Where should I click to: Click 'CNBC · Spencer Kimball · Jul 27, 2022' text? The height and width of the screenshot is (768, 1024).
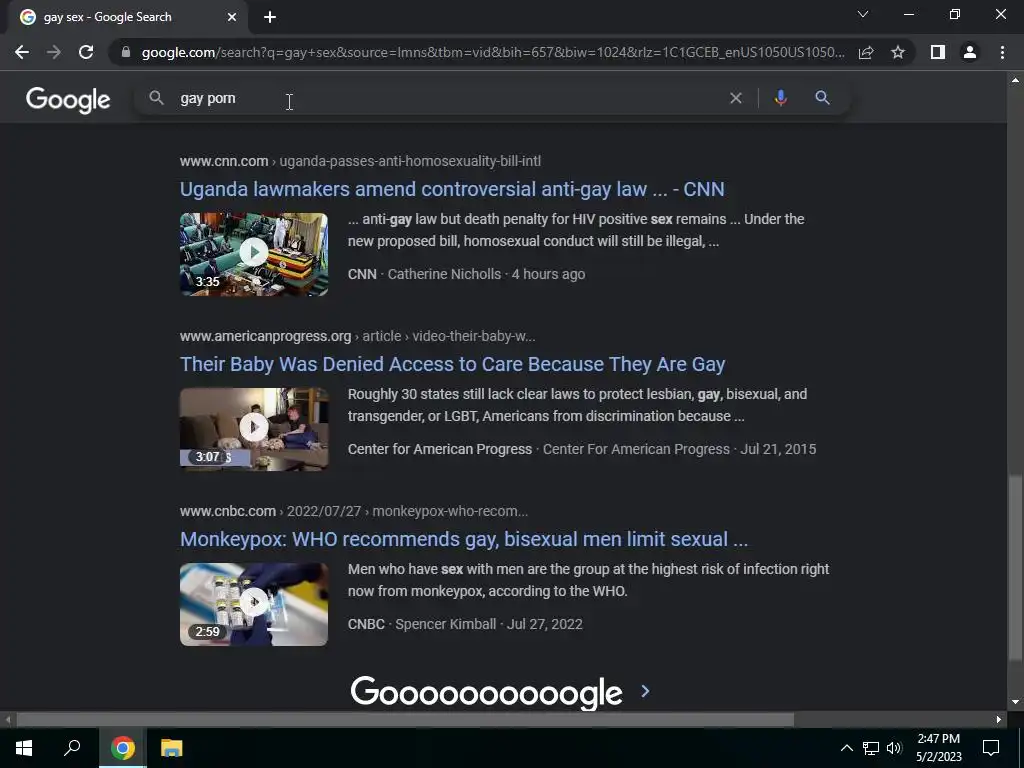465,624
